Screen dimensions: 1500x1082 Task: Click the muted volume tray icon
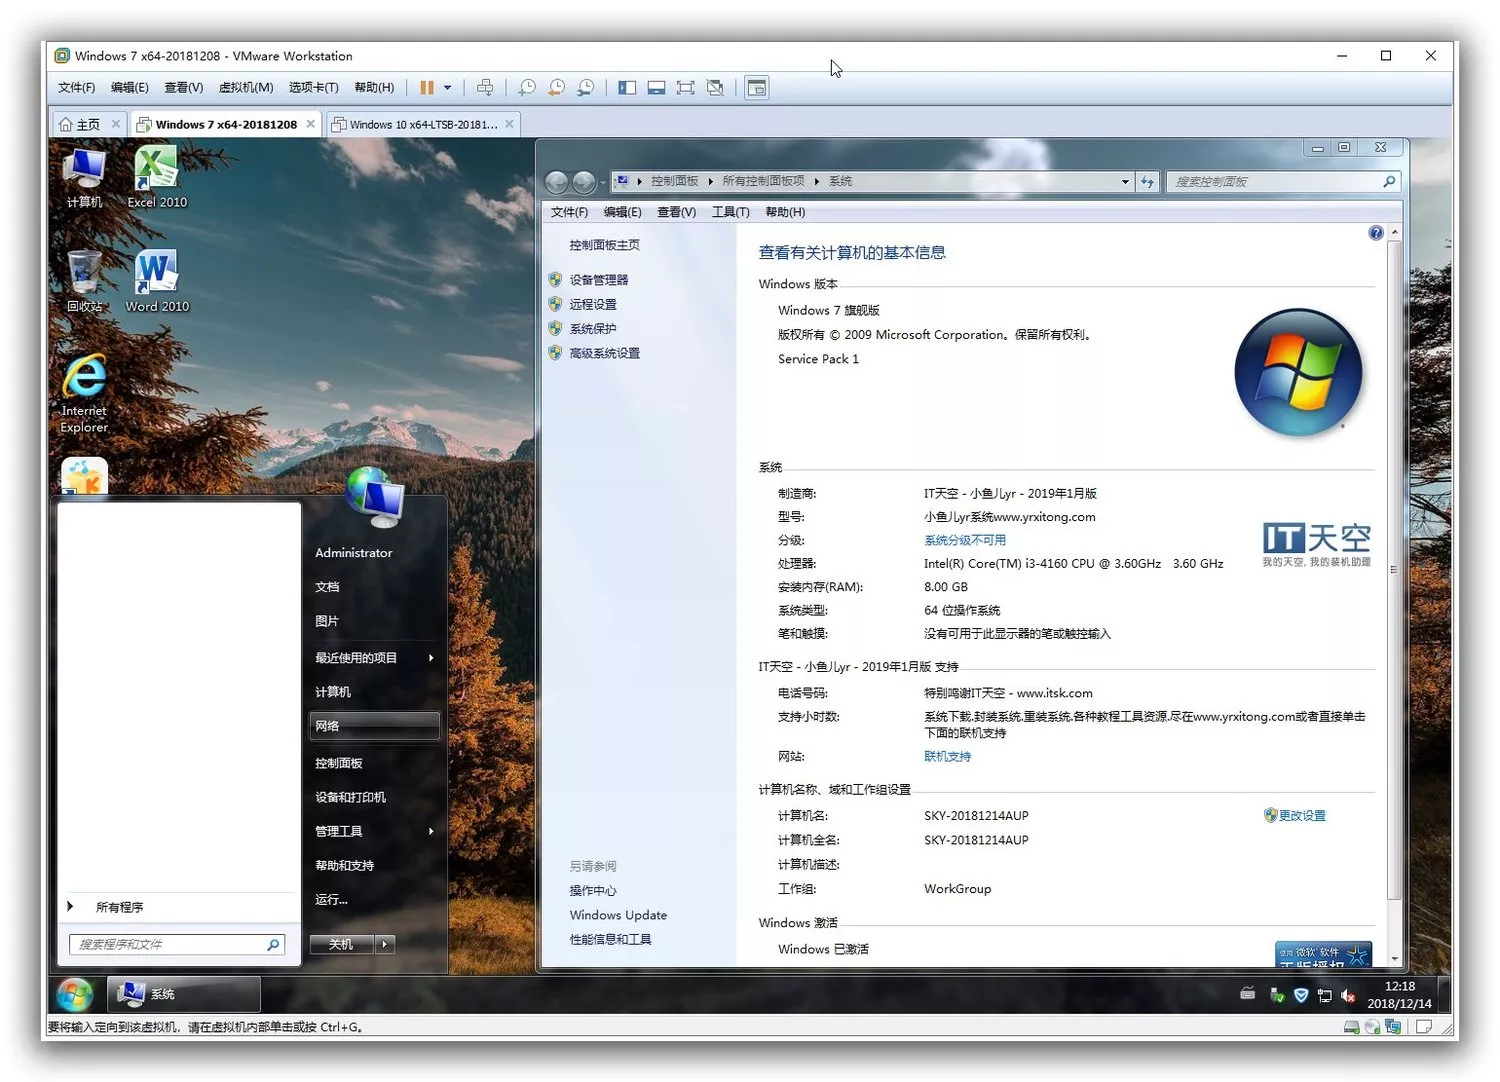pyautogui.click(x=1348, y=995)
